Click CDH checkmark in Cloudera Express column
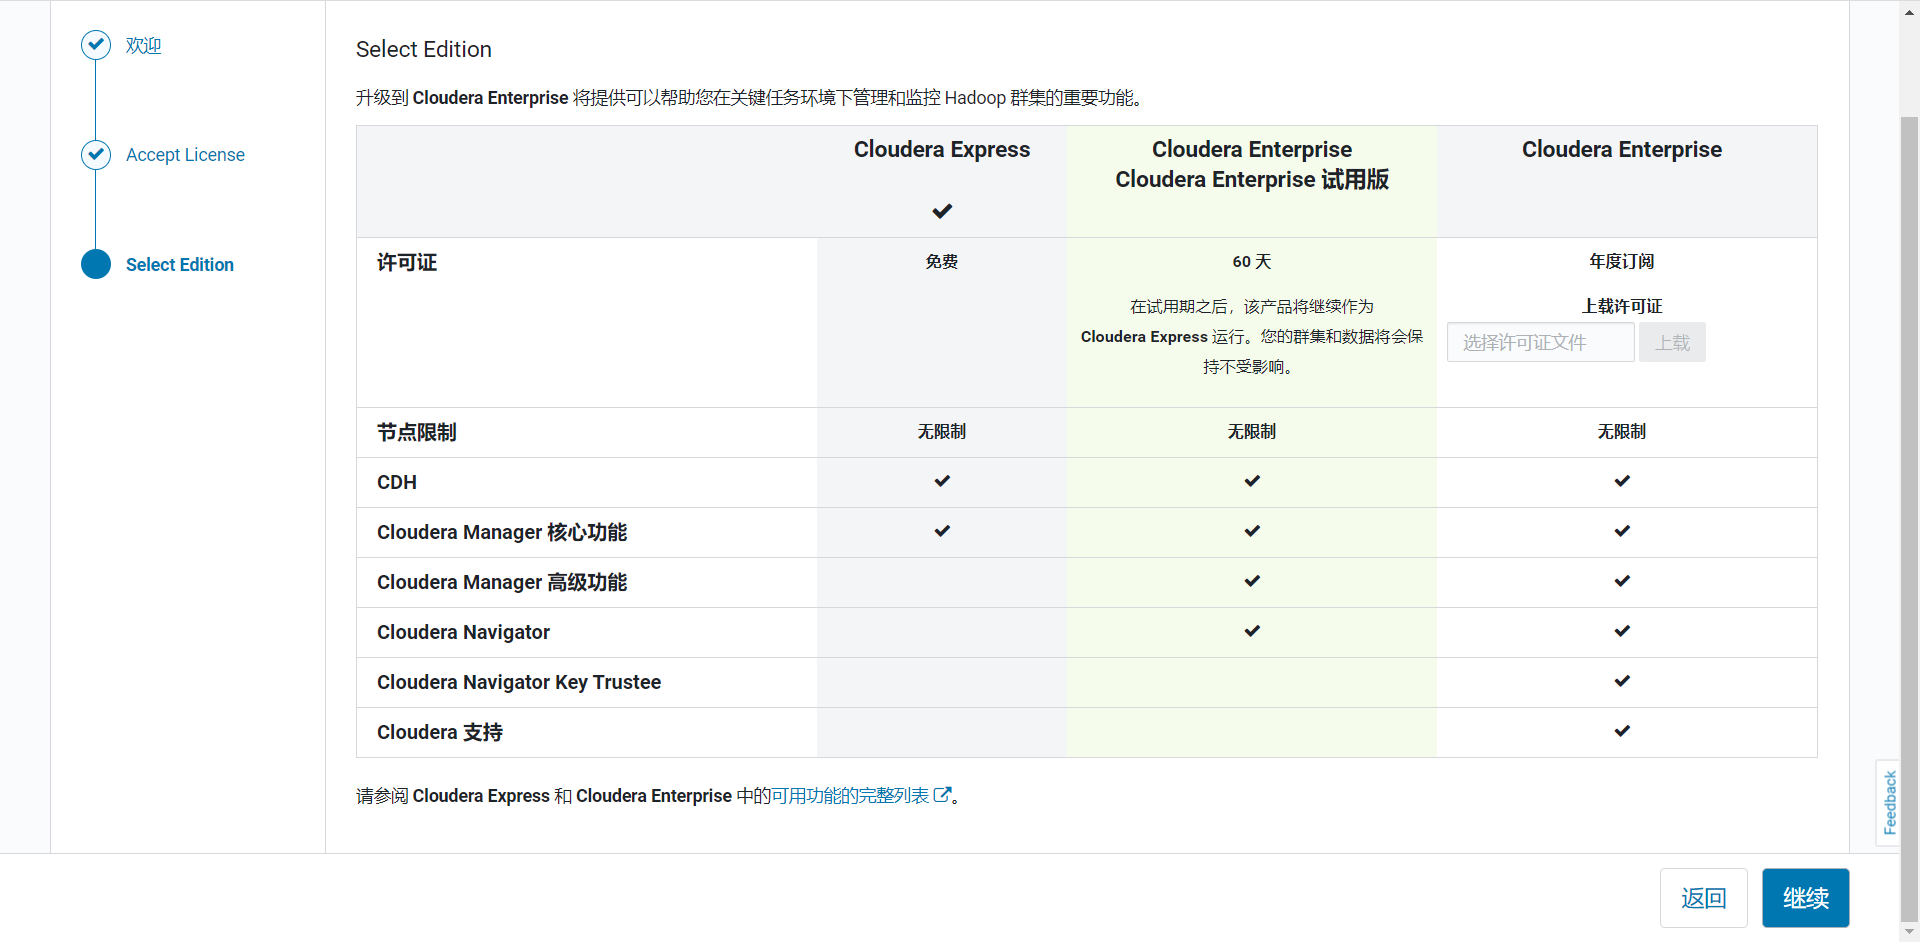This screenshot has height=942, width=1920. click(x=942, y=481)
